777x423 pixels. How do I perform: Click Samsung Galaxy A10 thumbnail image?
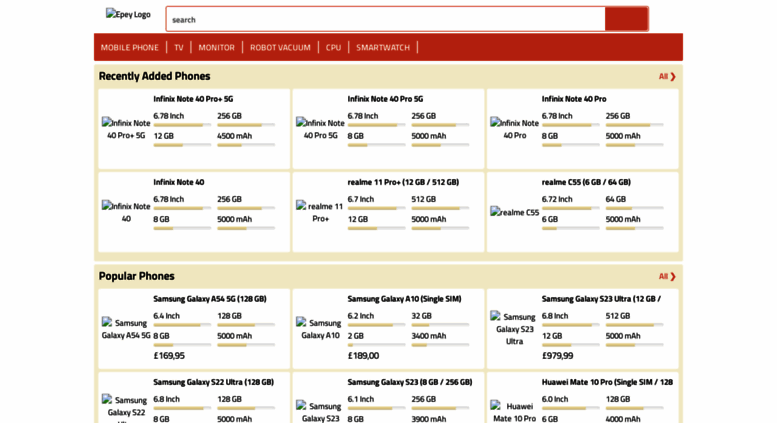point(320,329)
